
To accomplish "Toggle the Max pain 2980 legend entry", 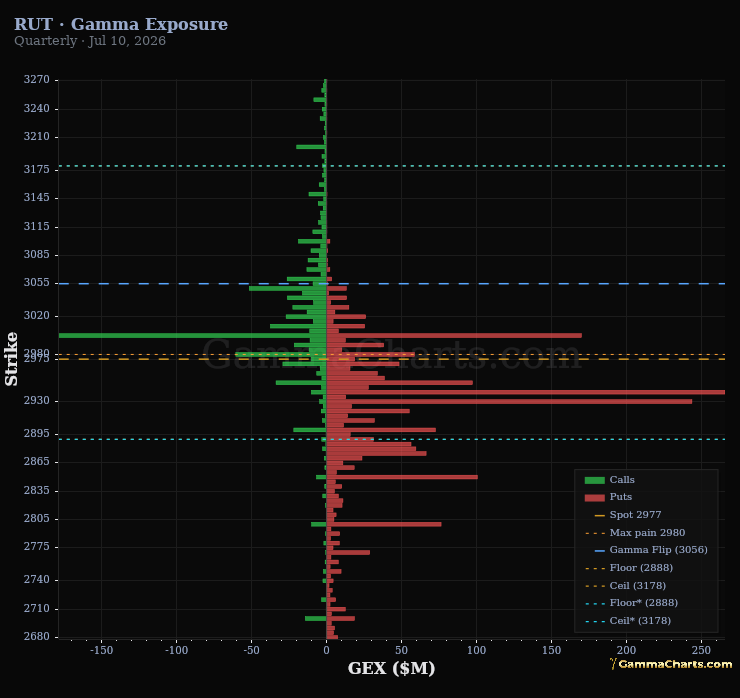I will (x=635, y=533).
